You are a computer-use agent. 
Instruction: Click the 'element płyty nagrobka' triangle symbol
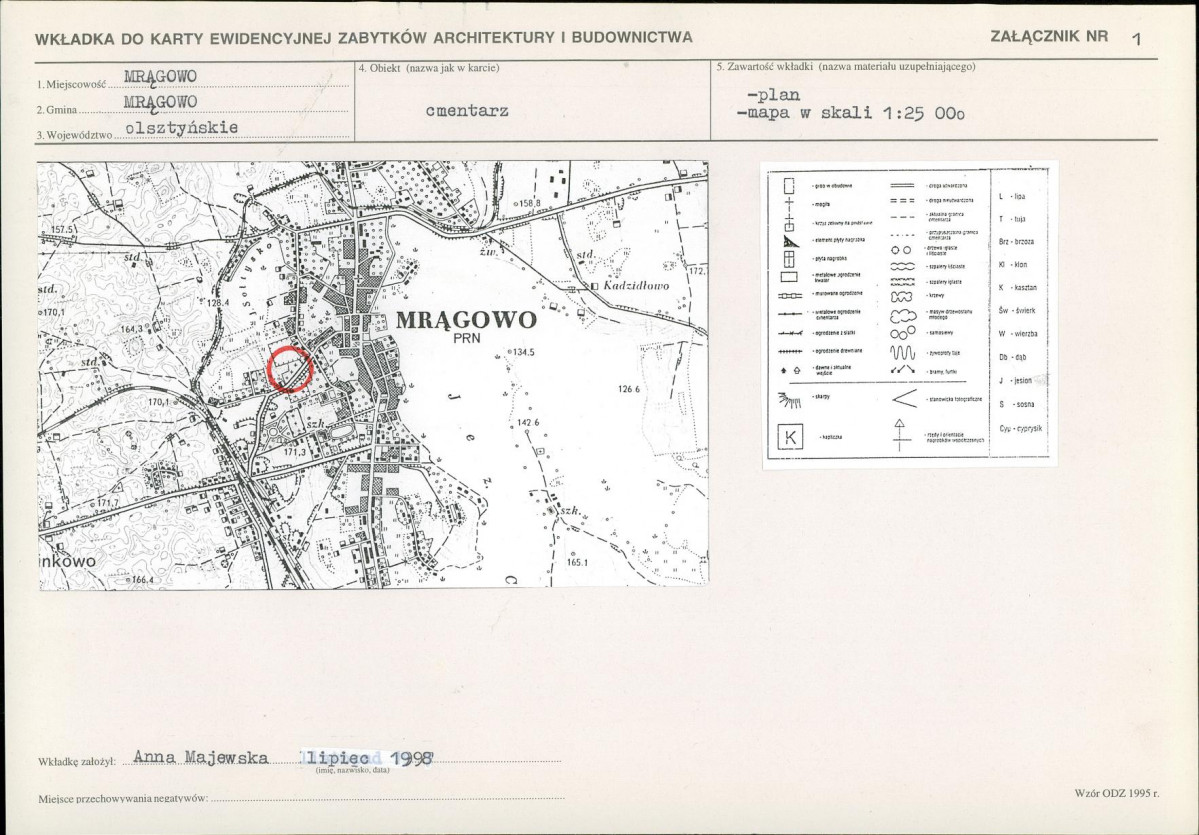(x=791, y=242)
